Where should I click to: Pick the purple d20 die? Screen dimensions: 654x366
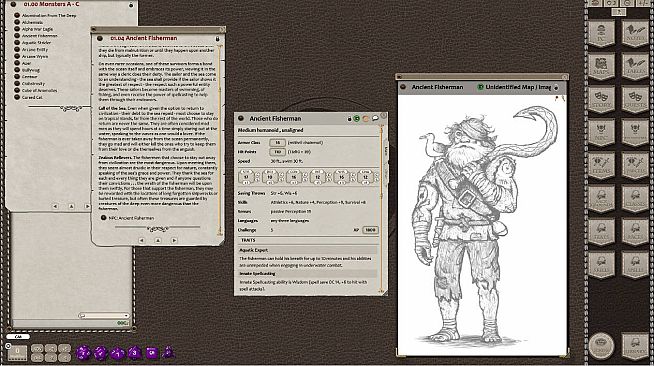tap(83, 353)
